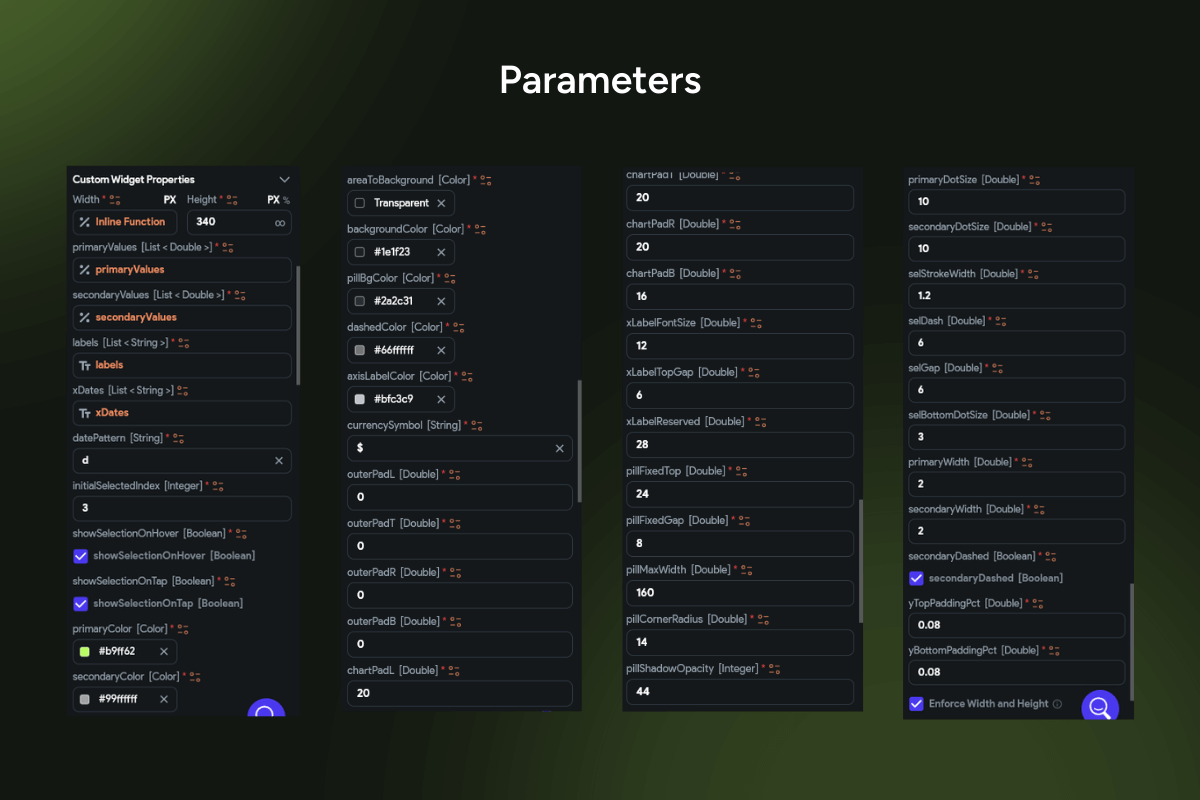Remove the primaryColor value #b9ff62
The height and width of the screenshot is (800, 1200).
[x=164, y=651]
